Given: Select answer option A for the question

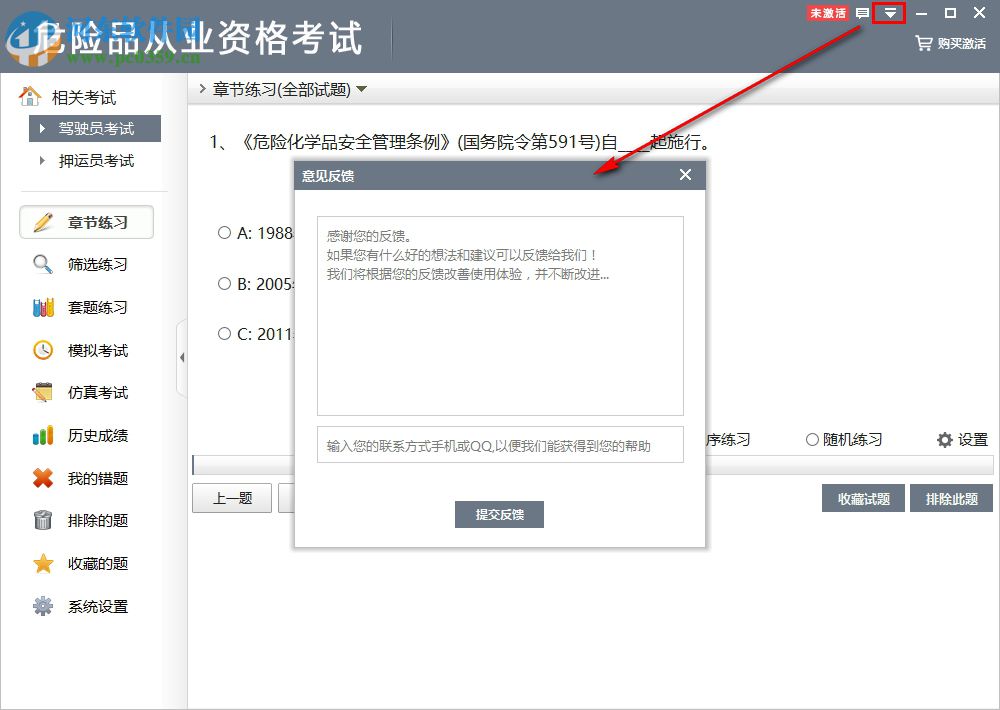Looking at the screenshot, I should pyautogui.click(x=224, y=232).
